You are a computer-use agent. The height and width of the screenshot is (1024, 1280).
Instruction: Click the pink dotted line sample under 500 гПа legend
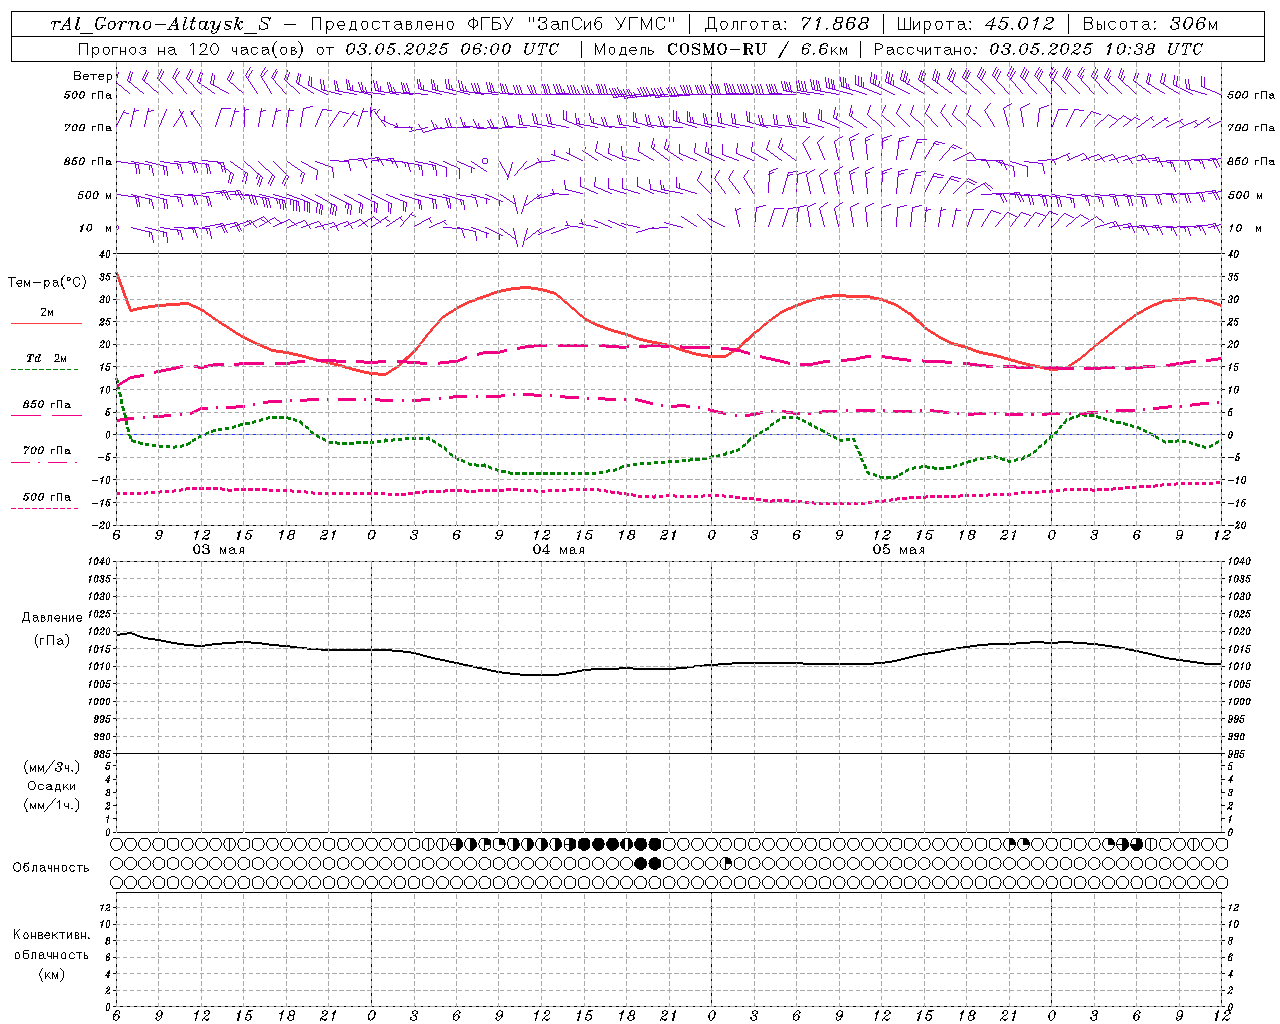(46, 508)
